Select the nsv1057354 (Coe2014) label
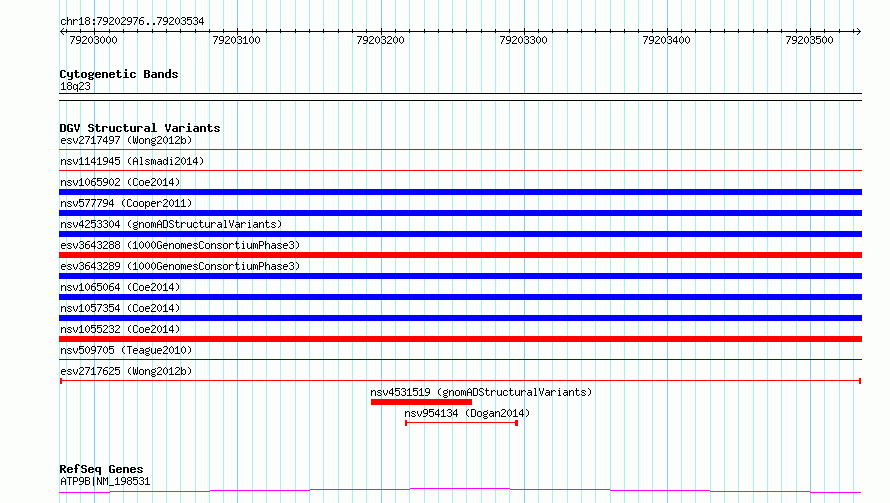Screen dimensions: 890x503 pos(120,308)
